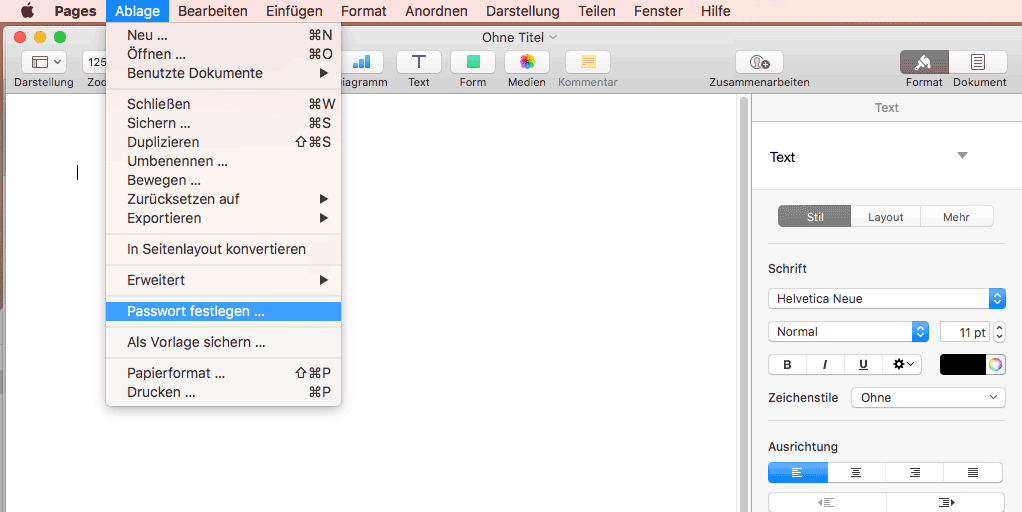Show the Format inspector

(x=924, y=62)
